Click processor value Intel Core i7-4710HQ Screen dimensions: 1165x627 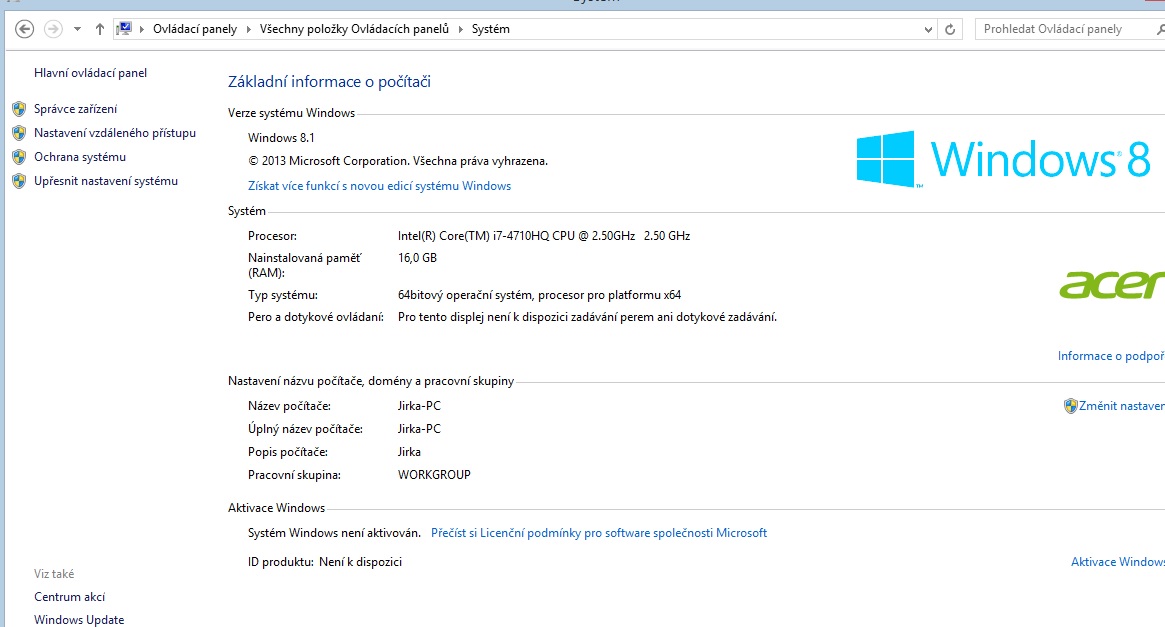coord(544,235)
